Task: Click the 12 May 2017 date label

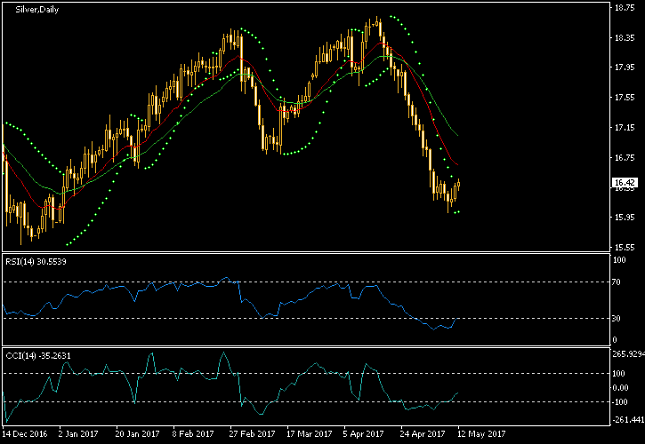Action: (481, 434)
